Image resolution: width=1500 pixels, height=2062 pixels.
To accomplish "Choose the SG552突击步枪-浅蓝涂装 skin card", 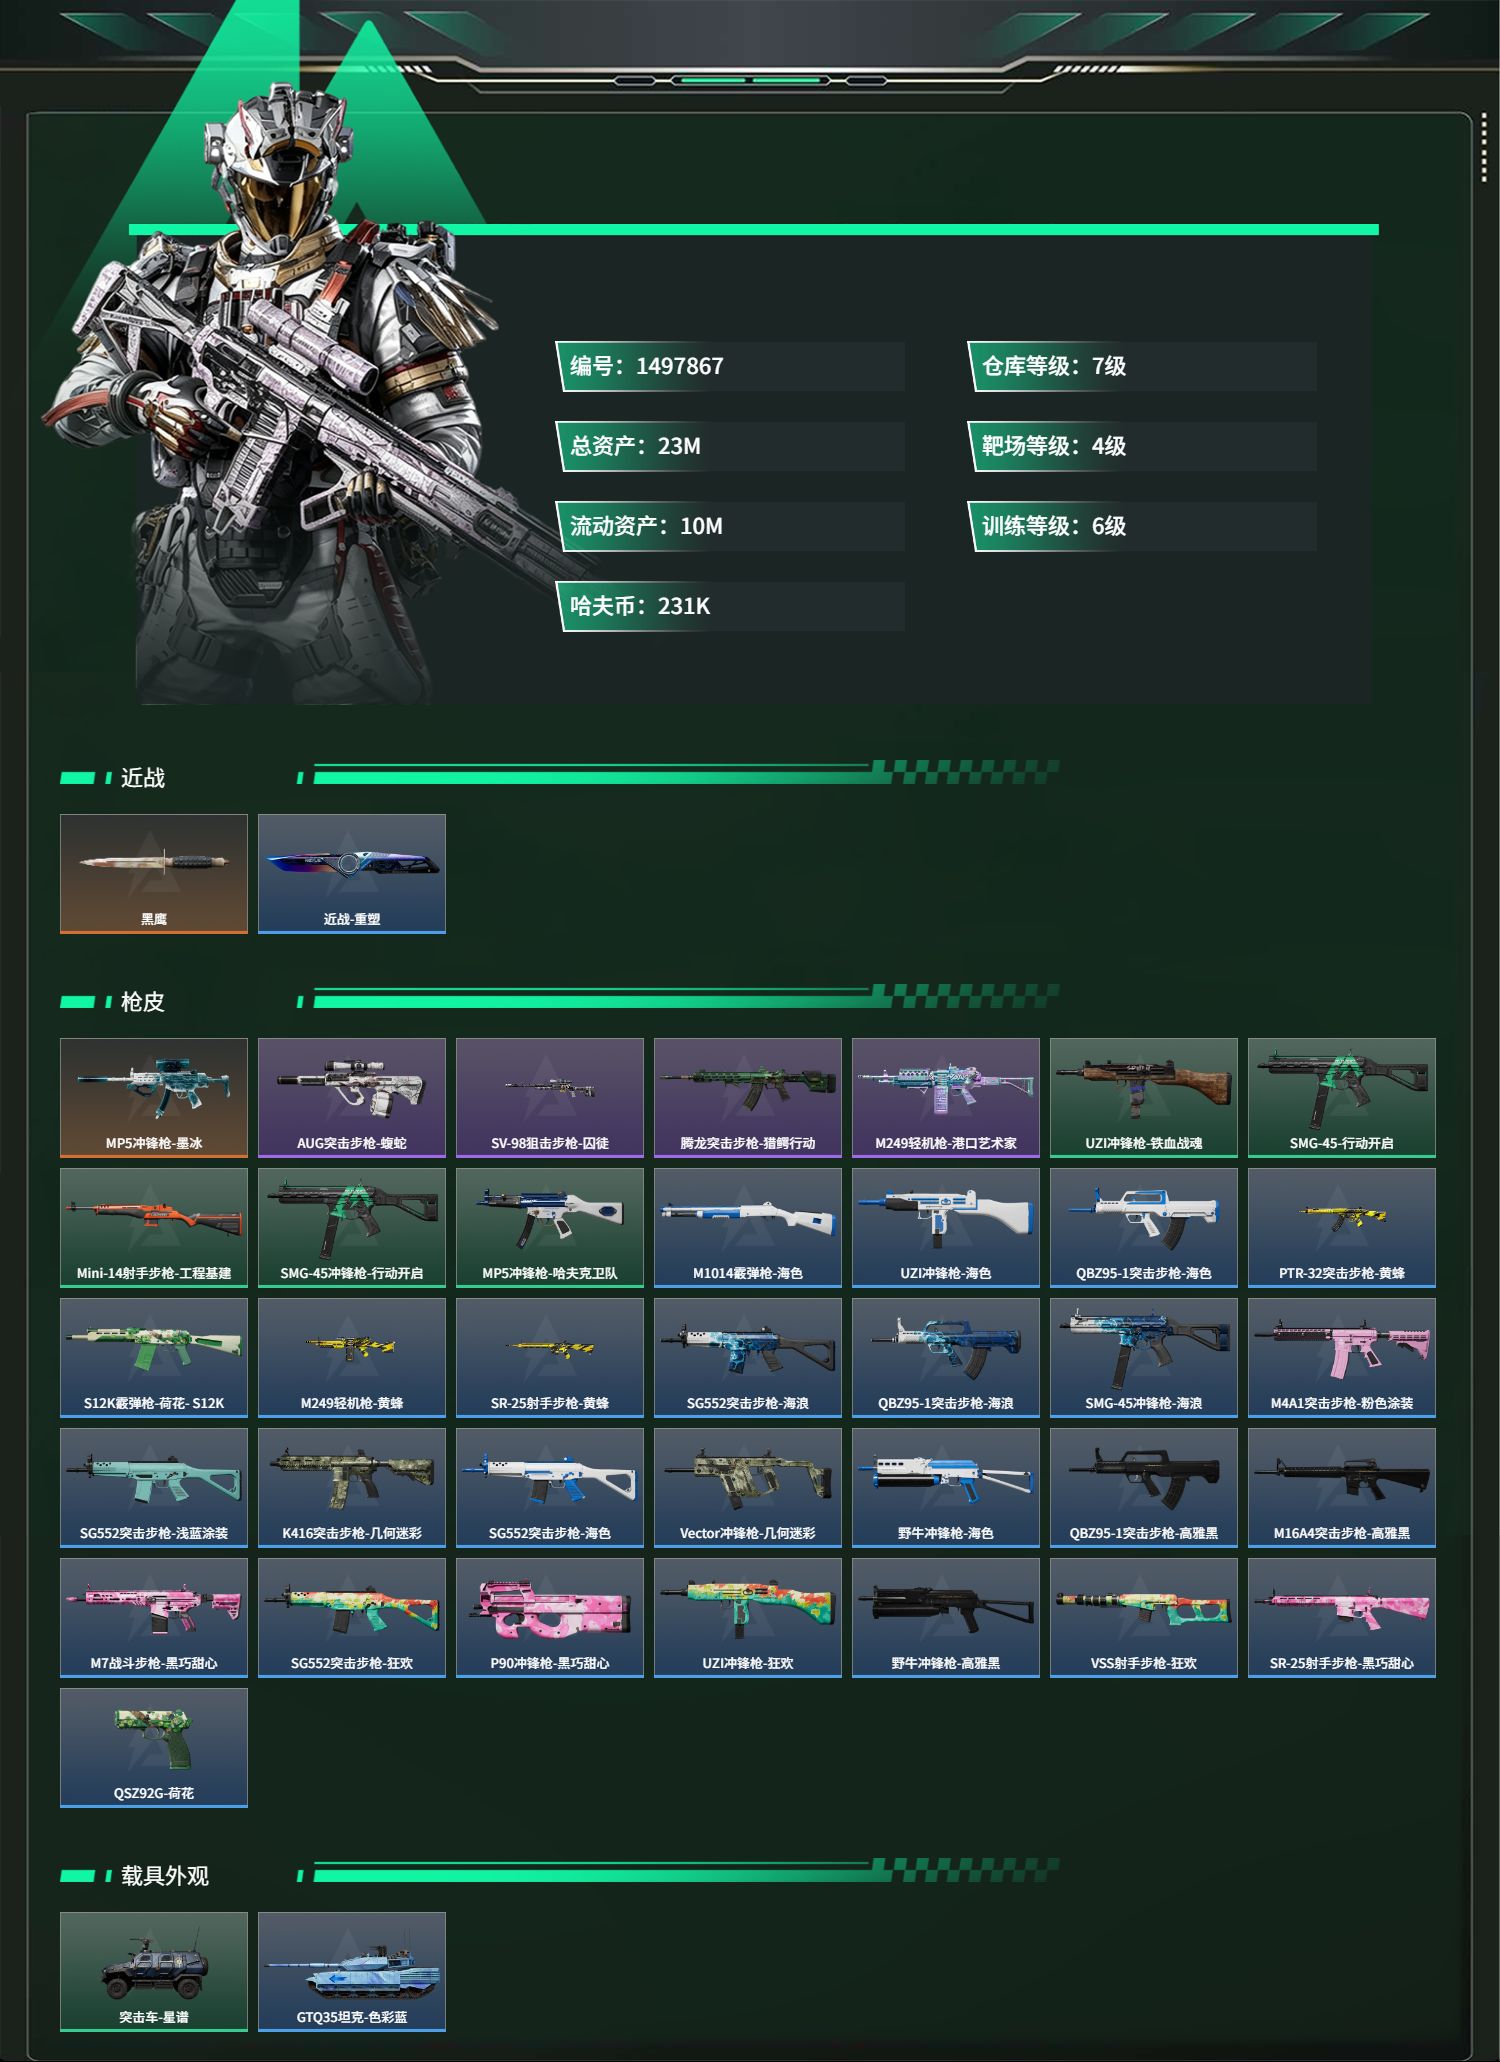I will pos(154,1488).
